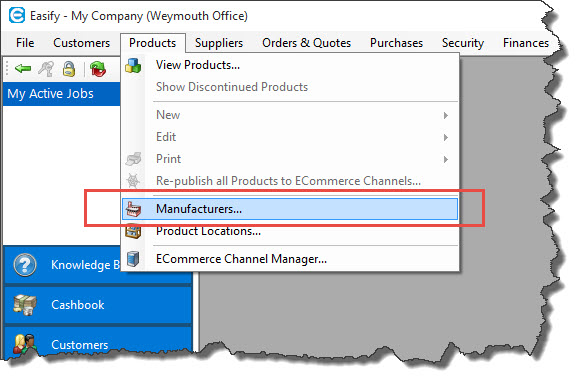585x385 pixels.
Task: Click the Cashbook sidebar button
Action: (98, 304)
